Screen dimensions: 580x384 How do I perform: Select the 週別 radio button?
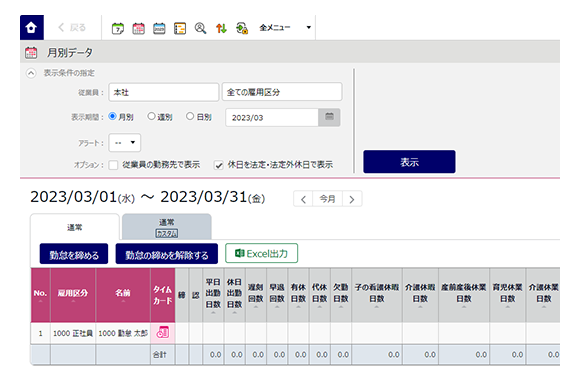point(151,117)
